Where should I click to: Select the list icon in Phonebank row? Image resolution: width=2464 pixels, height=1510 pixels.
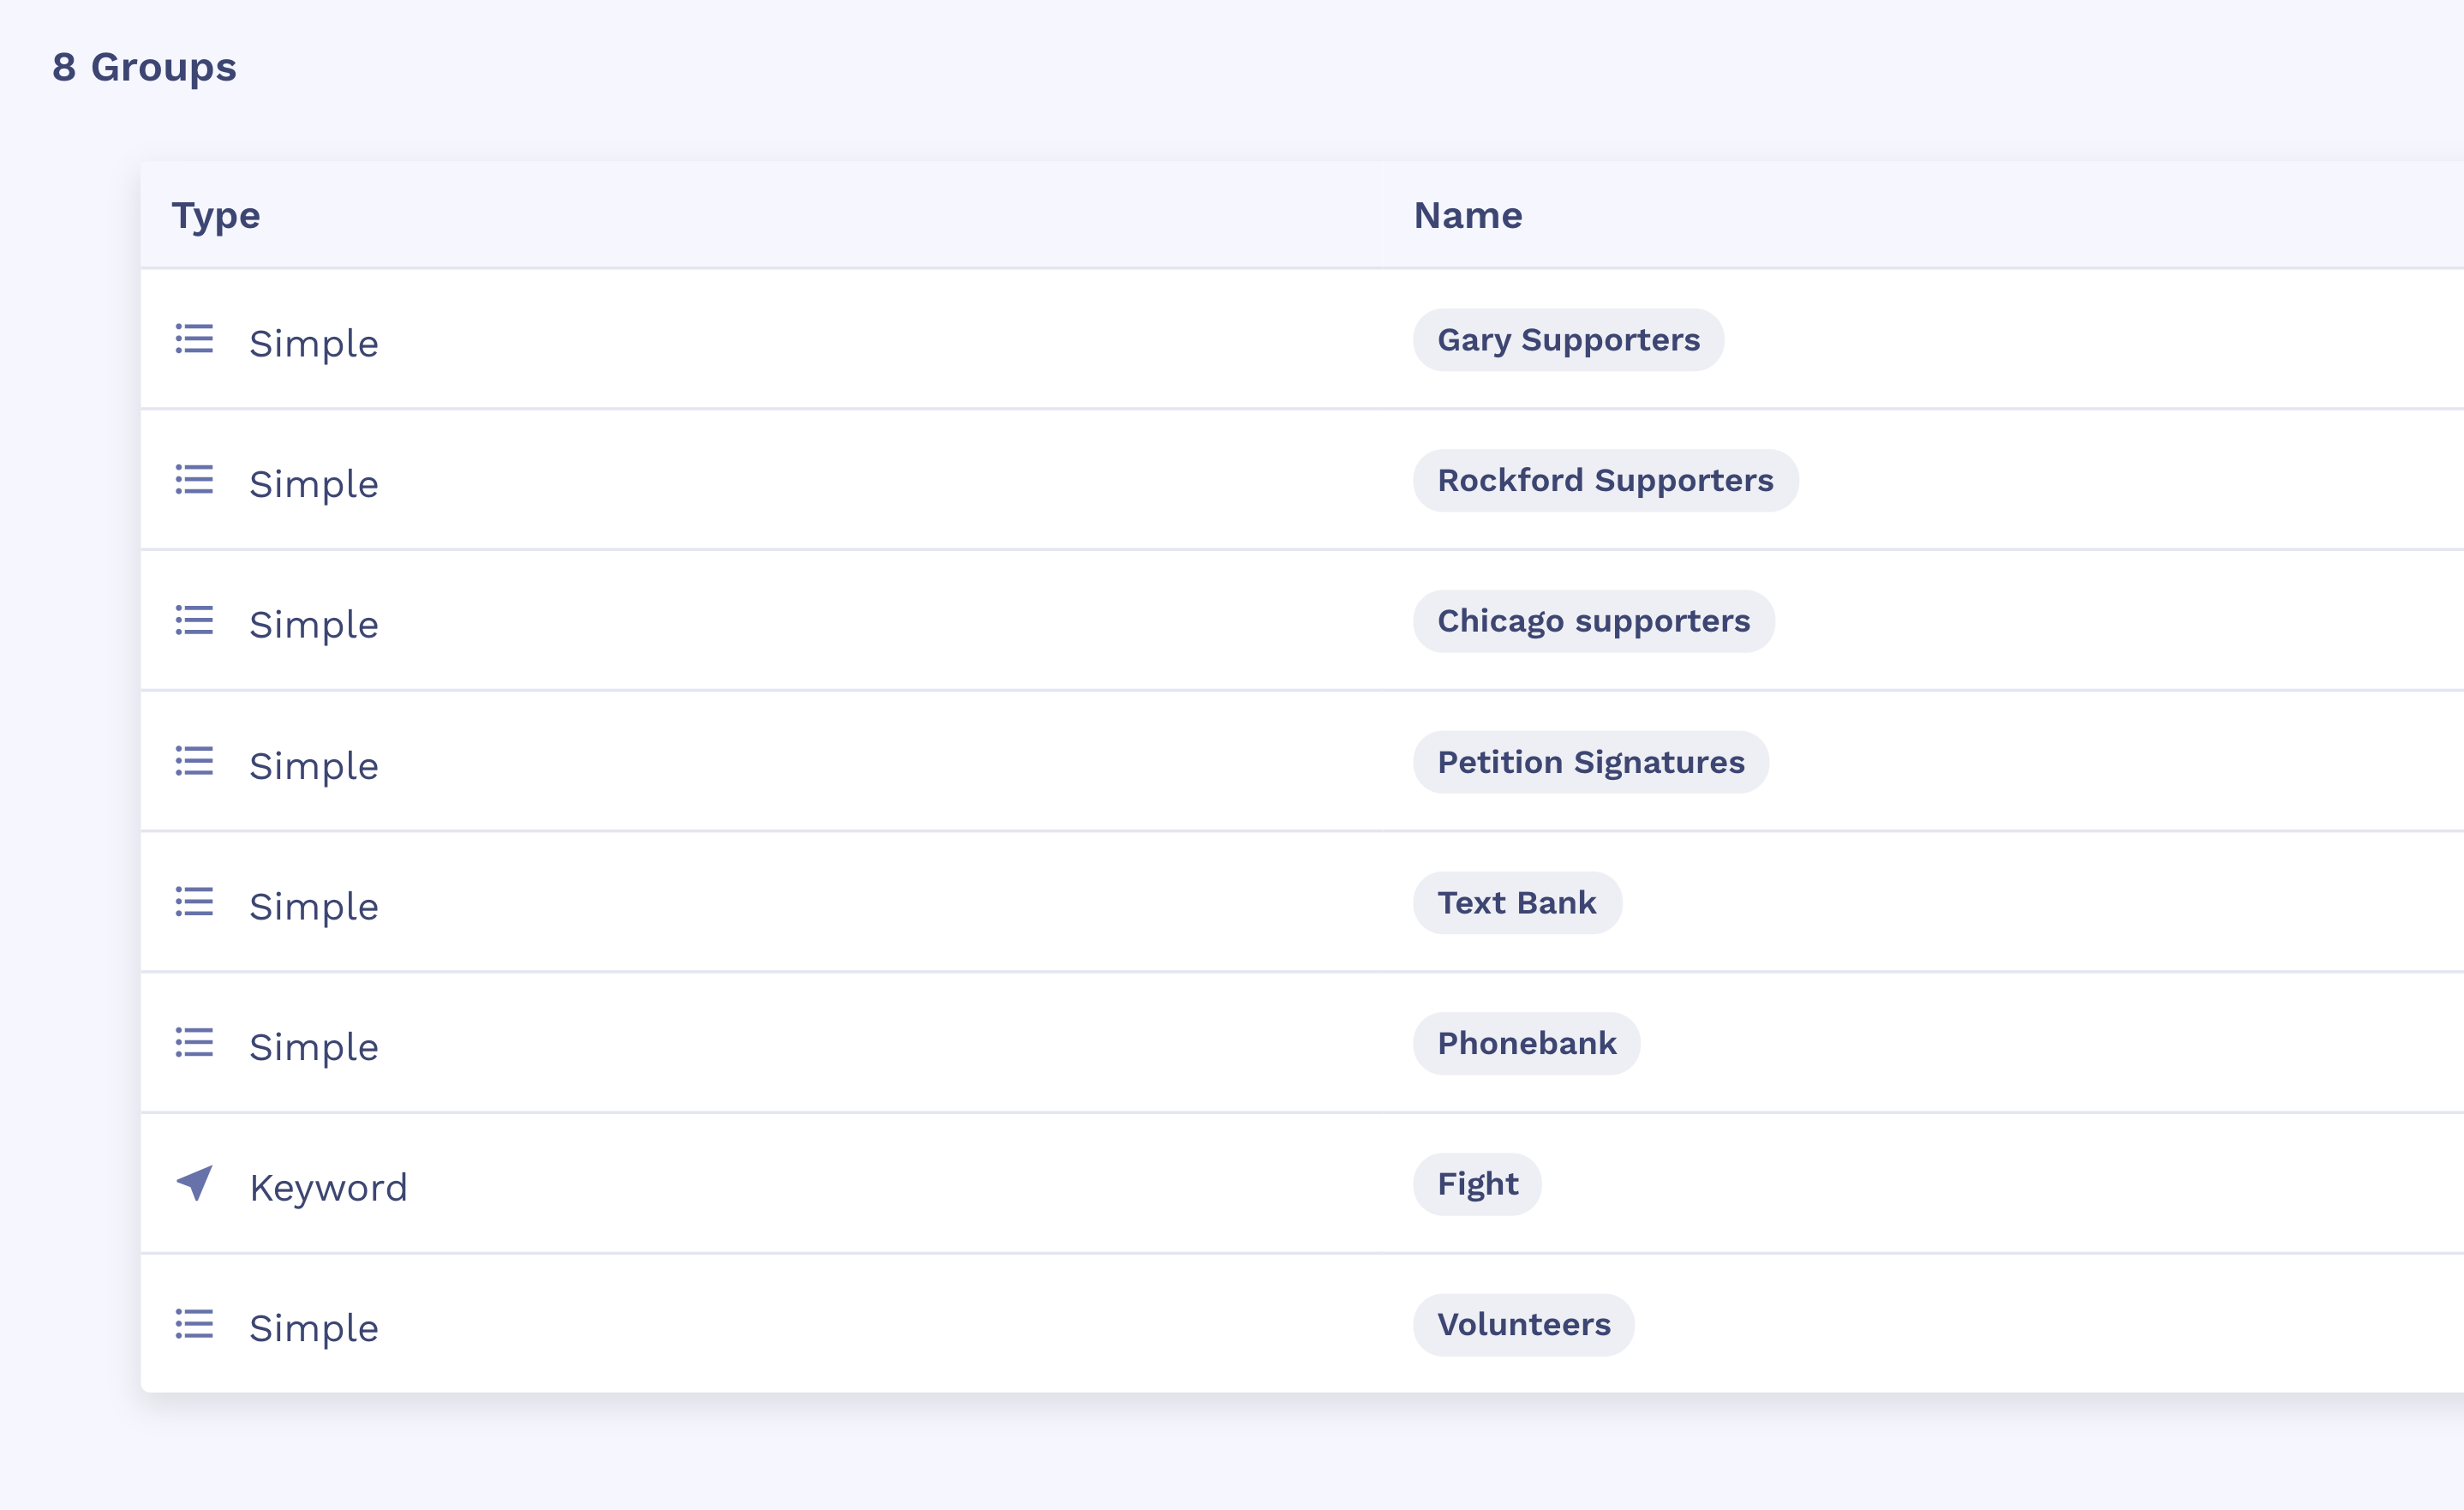click(x=194, y=1043)
